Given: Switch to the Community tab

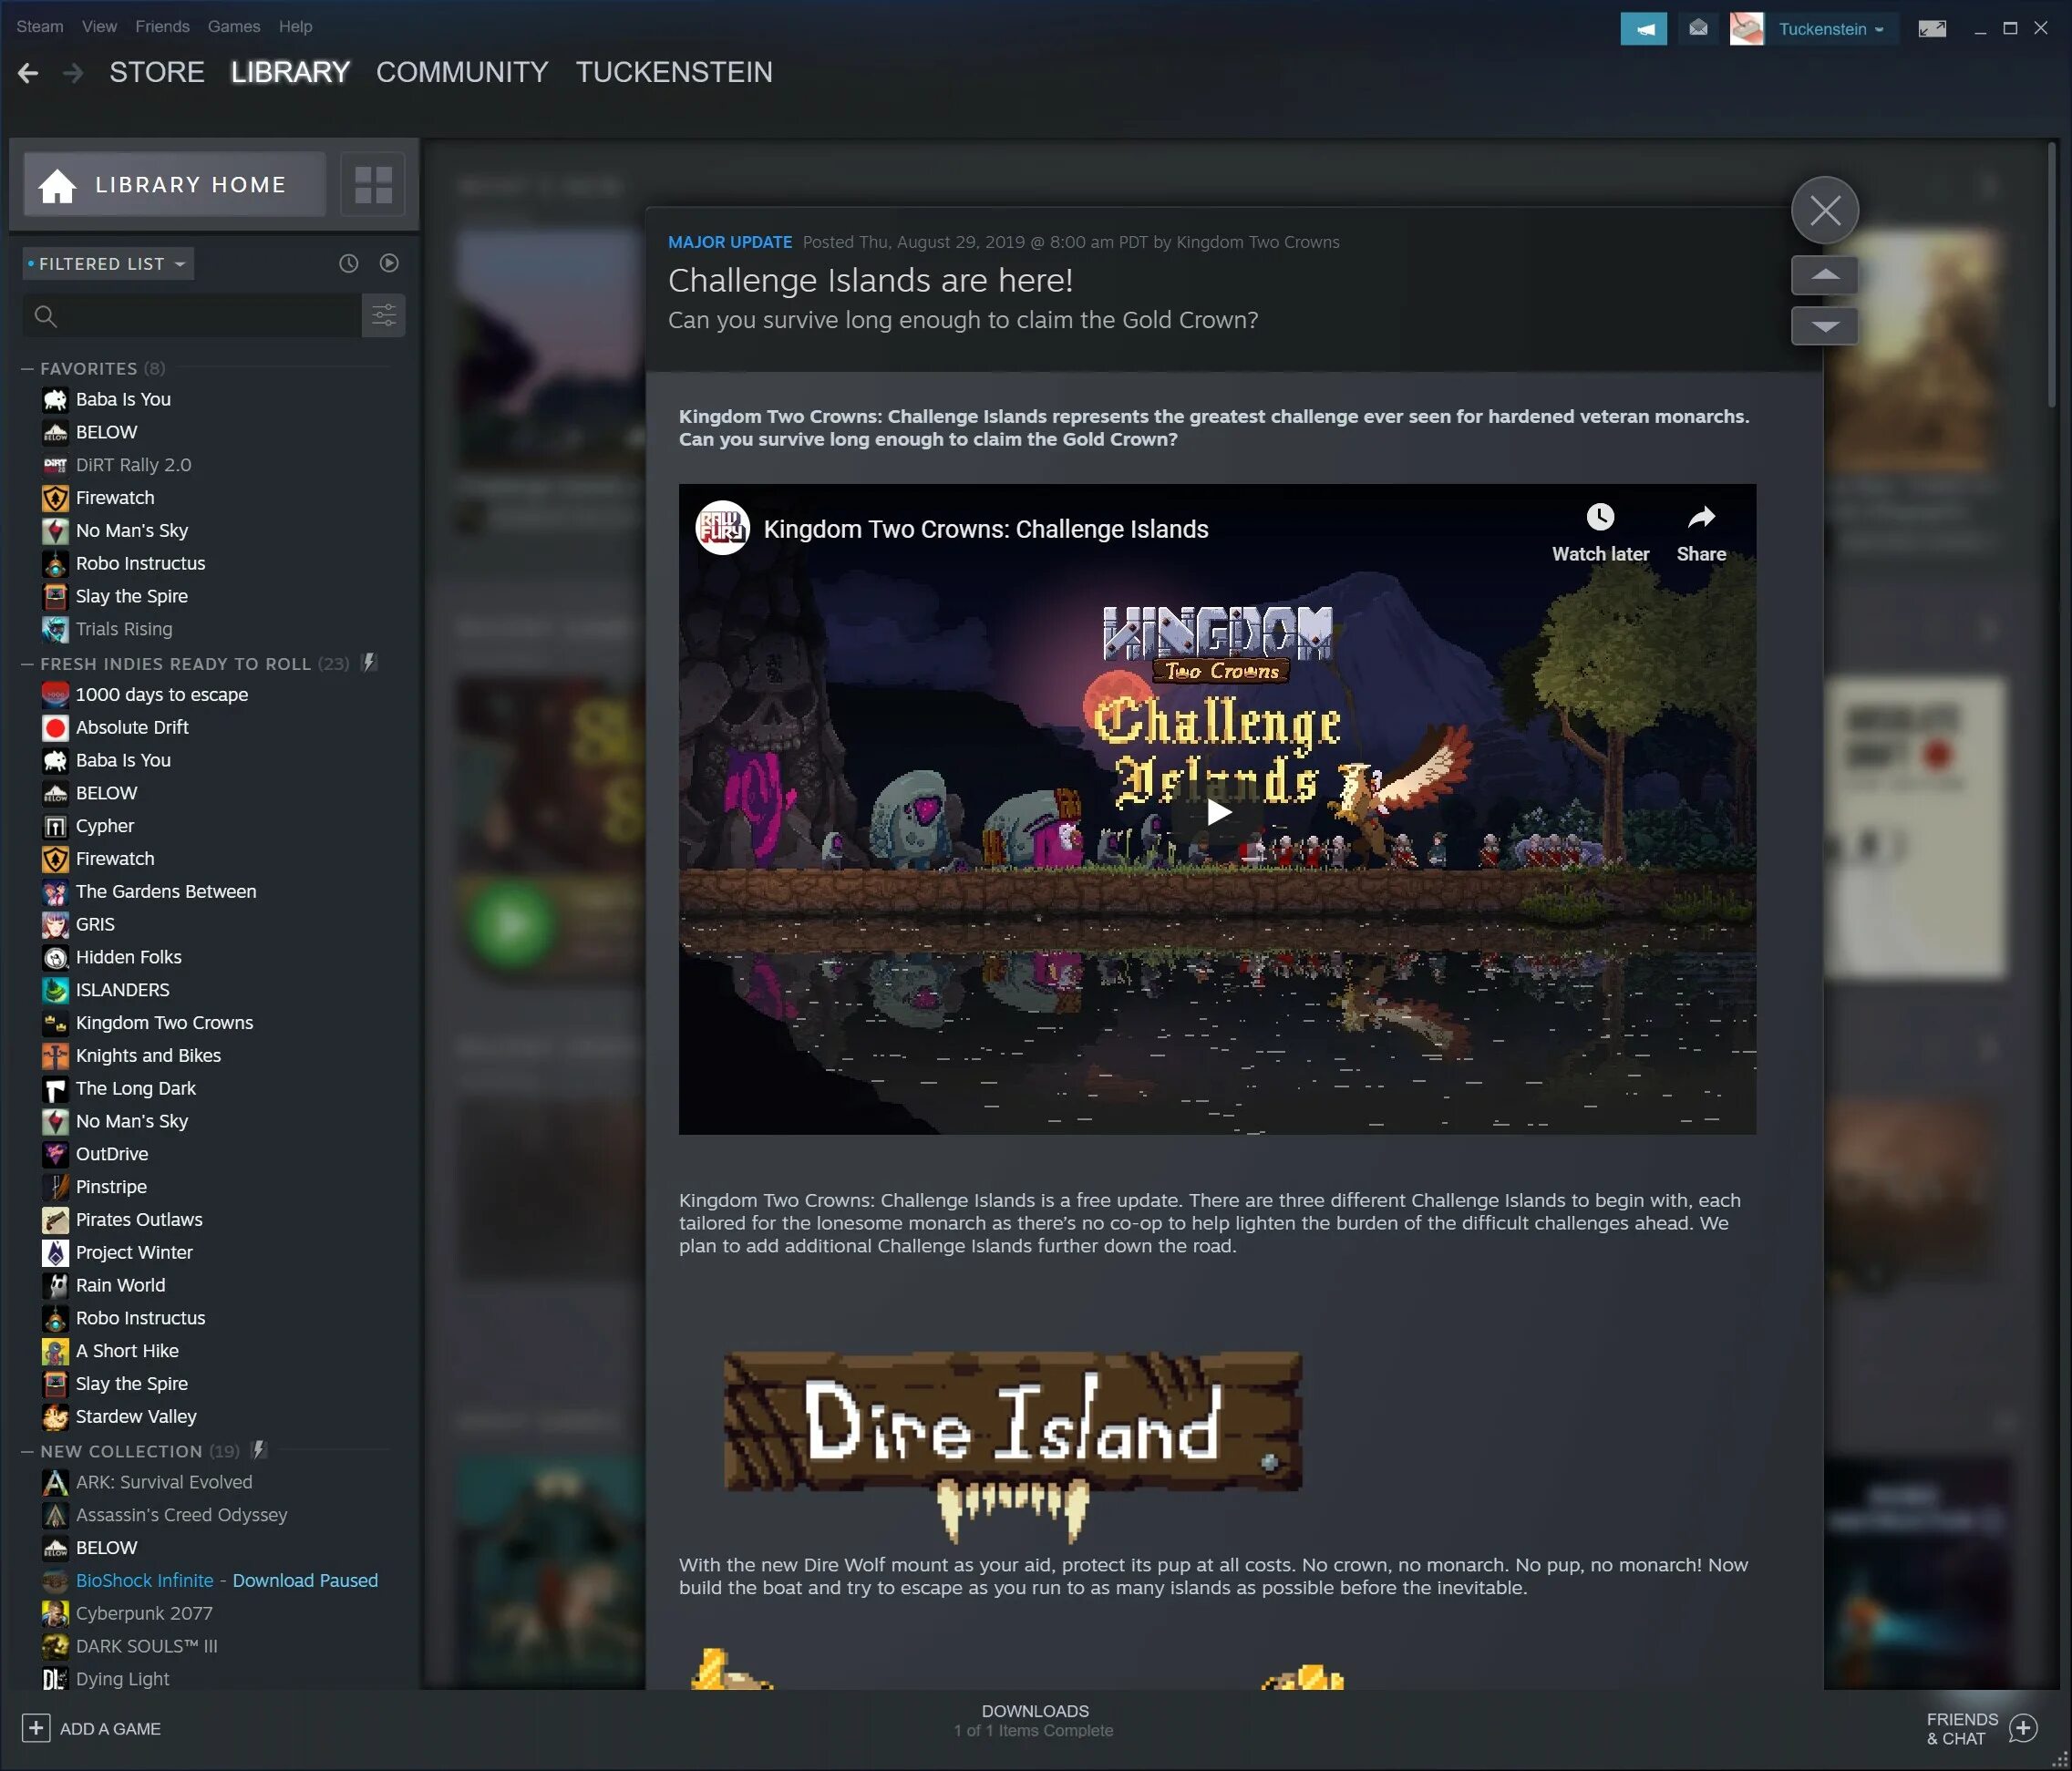Looking at the screenshot, I should point(461,72).
